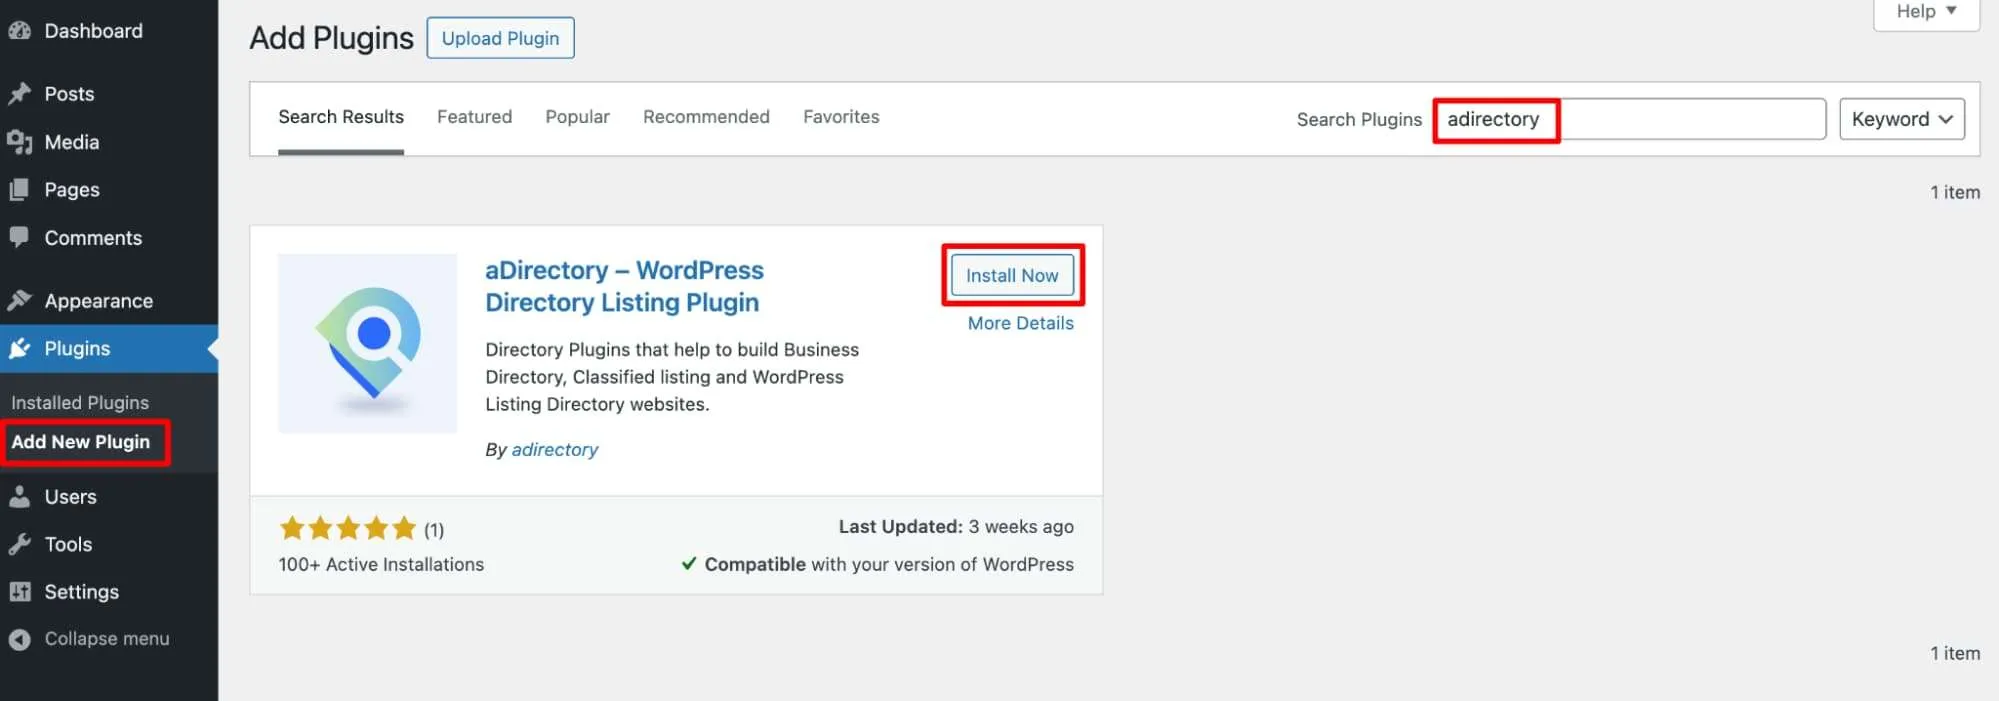Open Installed Plugins submenu item

80,402
